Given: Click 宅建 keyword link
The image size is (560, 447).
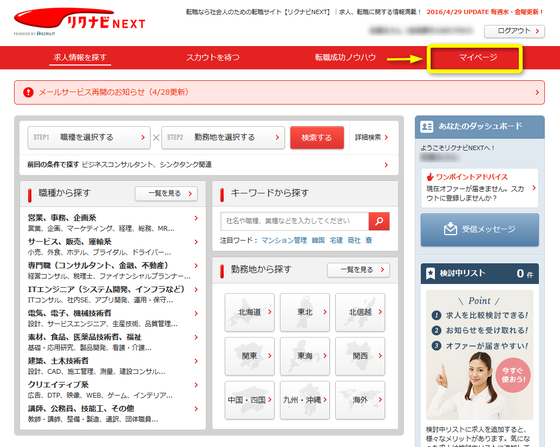Looking at the screenshot, I should tap(336, 240).
